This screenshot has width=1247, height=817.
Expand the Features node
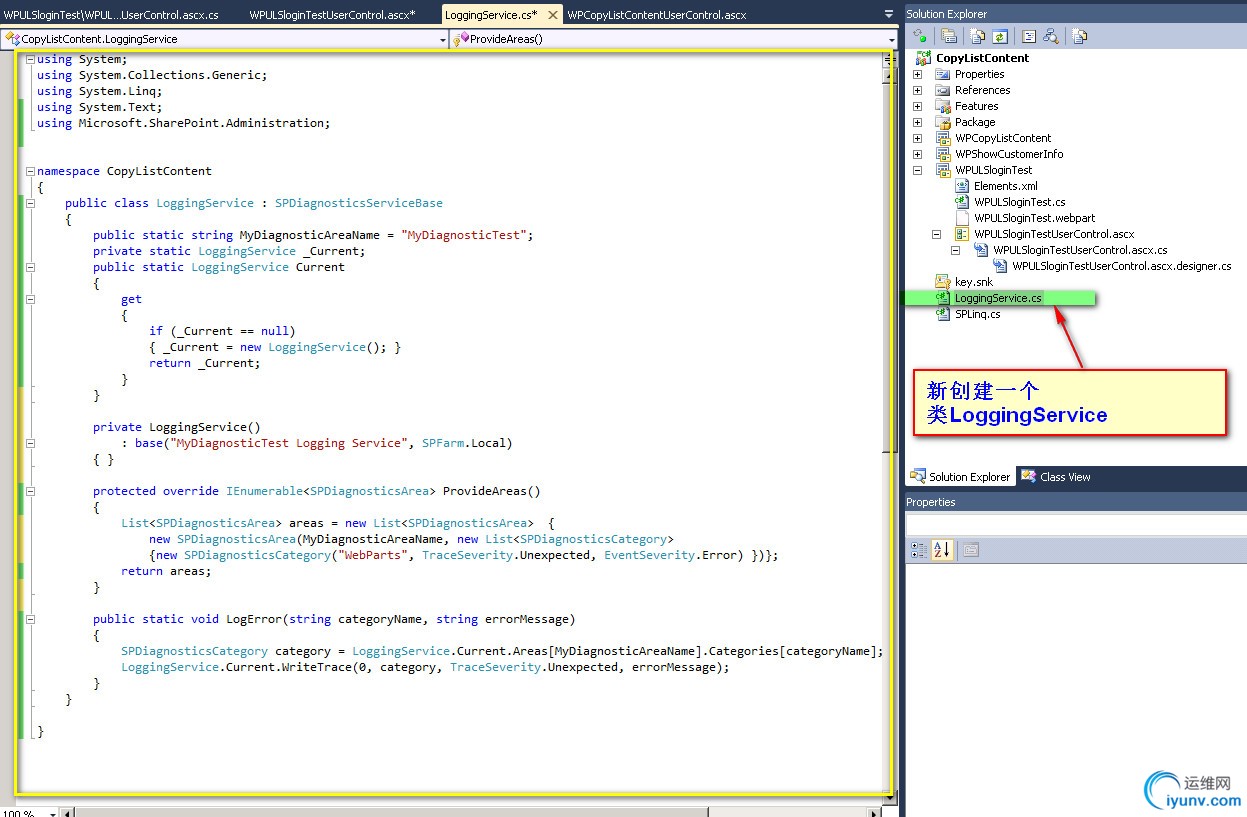tap(917, 106)
